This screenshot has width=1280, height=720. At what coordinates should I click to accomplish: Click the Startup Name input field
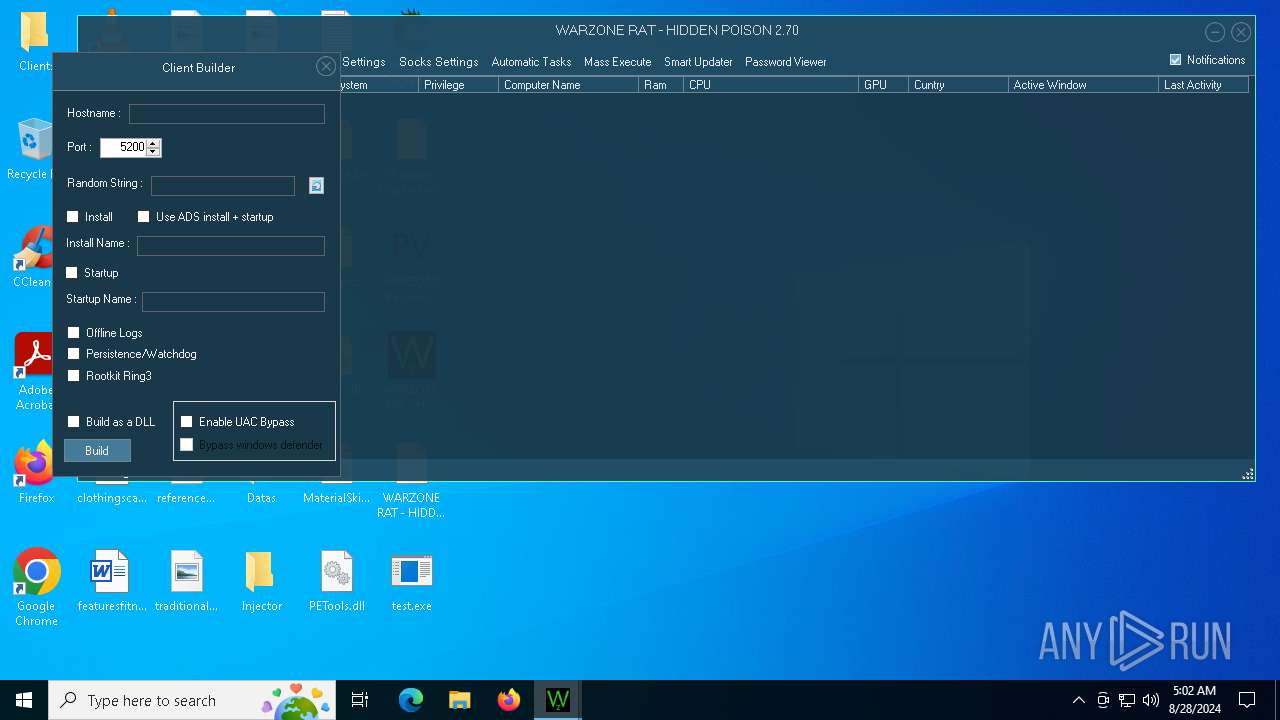pos(233,302)
